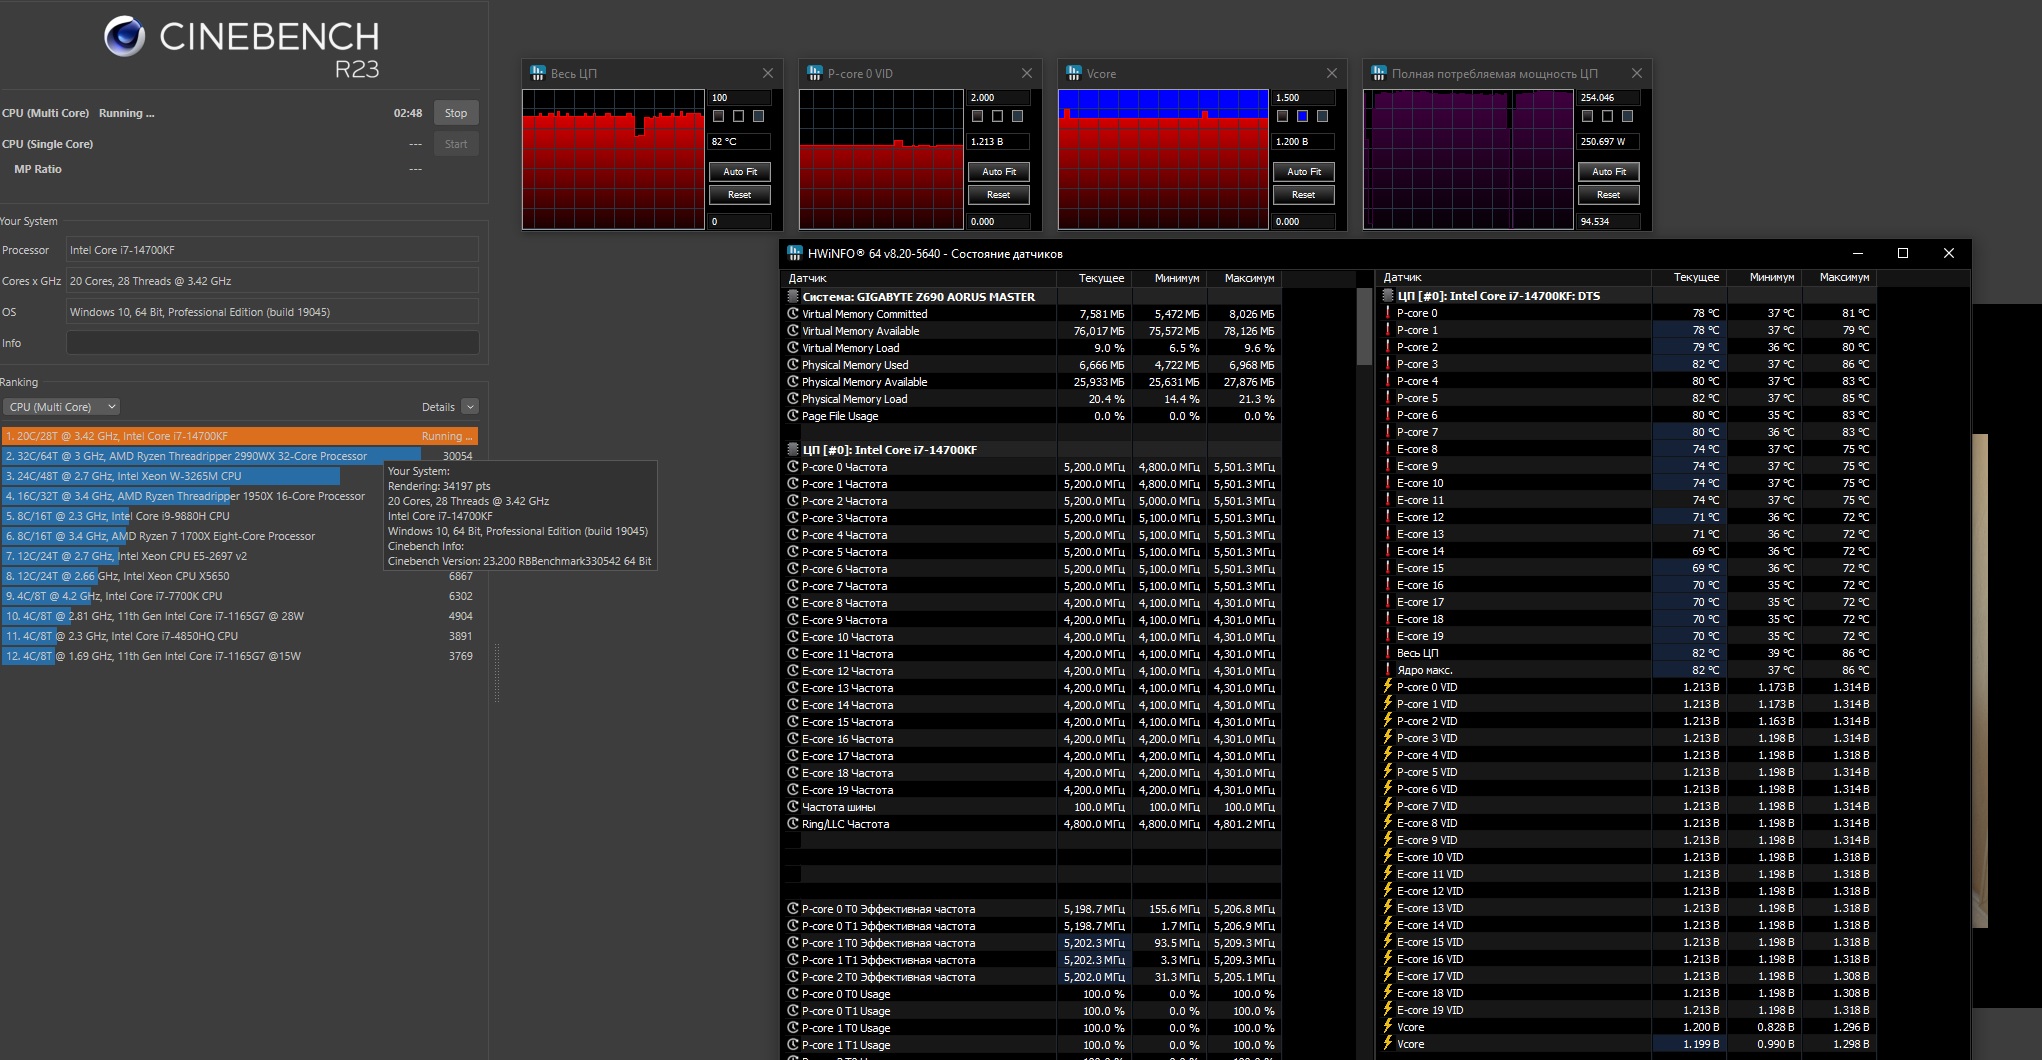This screenshot has height=1060, width=2042.
Task: Click the Максимум column header in right panel
Action: (x=1839, y=277)
